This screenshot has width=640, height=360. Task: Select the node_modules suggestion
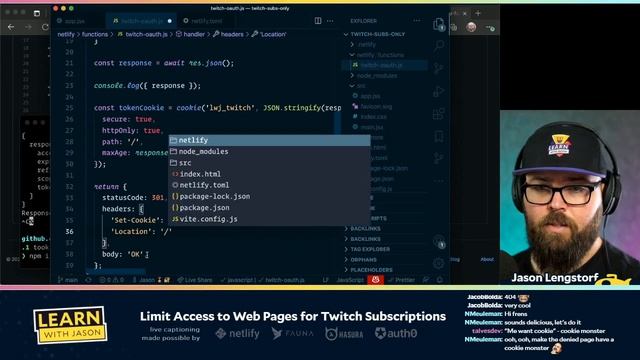pos(269,151)
